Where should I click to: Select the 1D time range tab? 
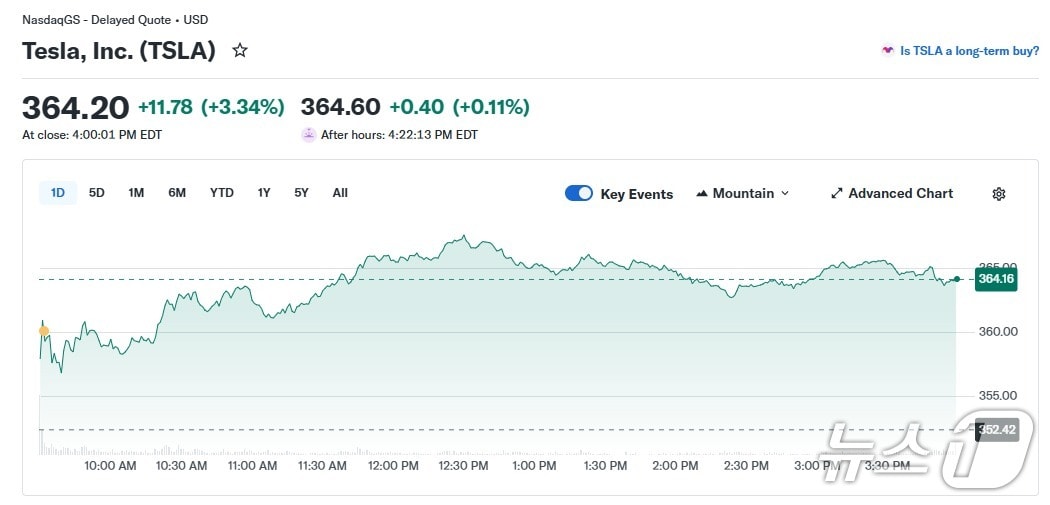[x=58, y=193]
